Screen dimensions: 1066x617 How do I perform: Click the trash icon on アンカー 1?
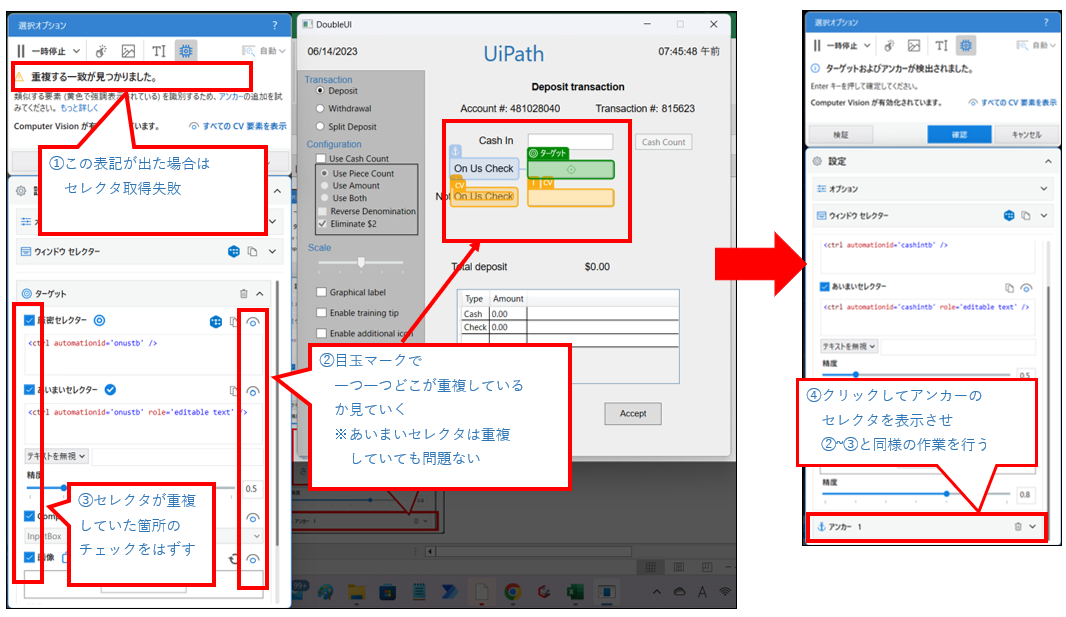[x=1019, y=527]
